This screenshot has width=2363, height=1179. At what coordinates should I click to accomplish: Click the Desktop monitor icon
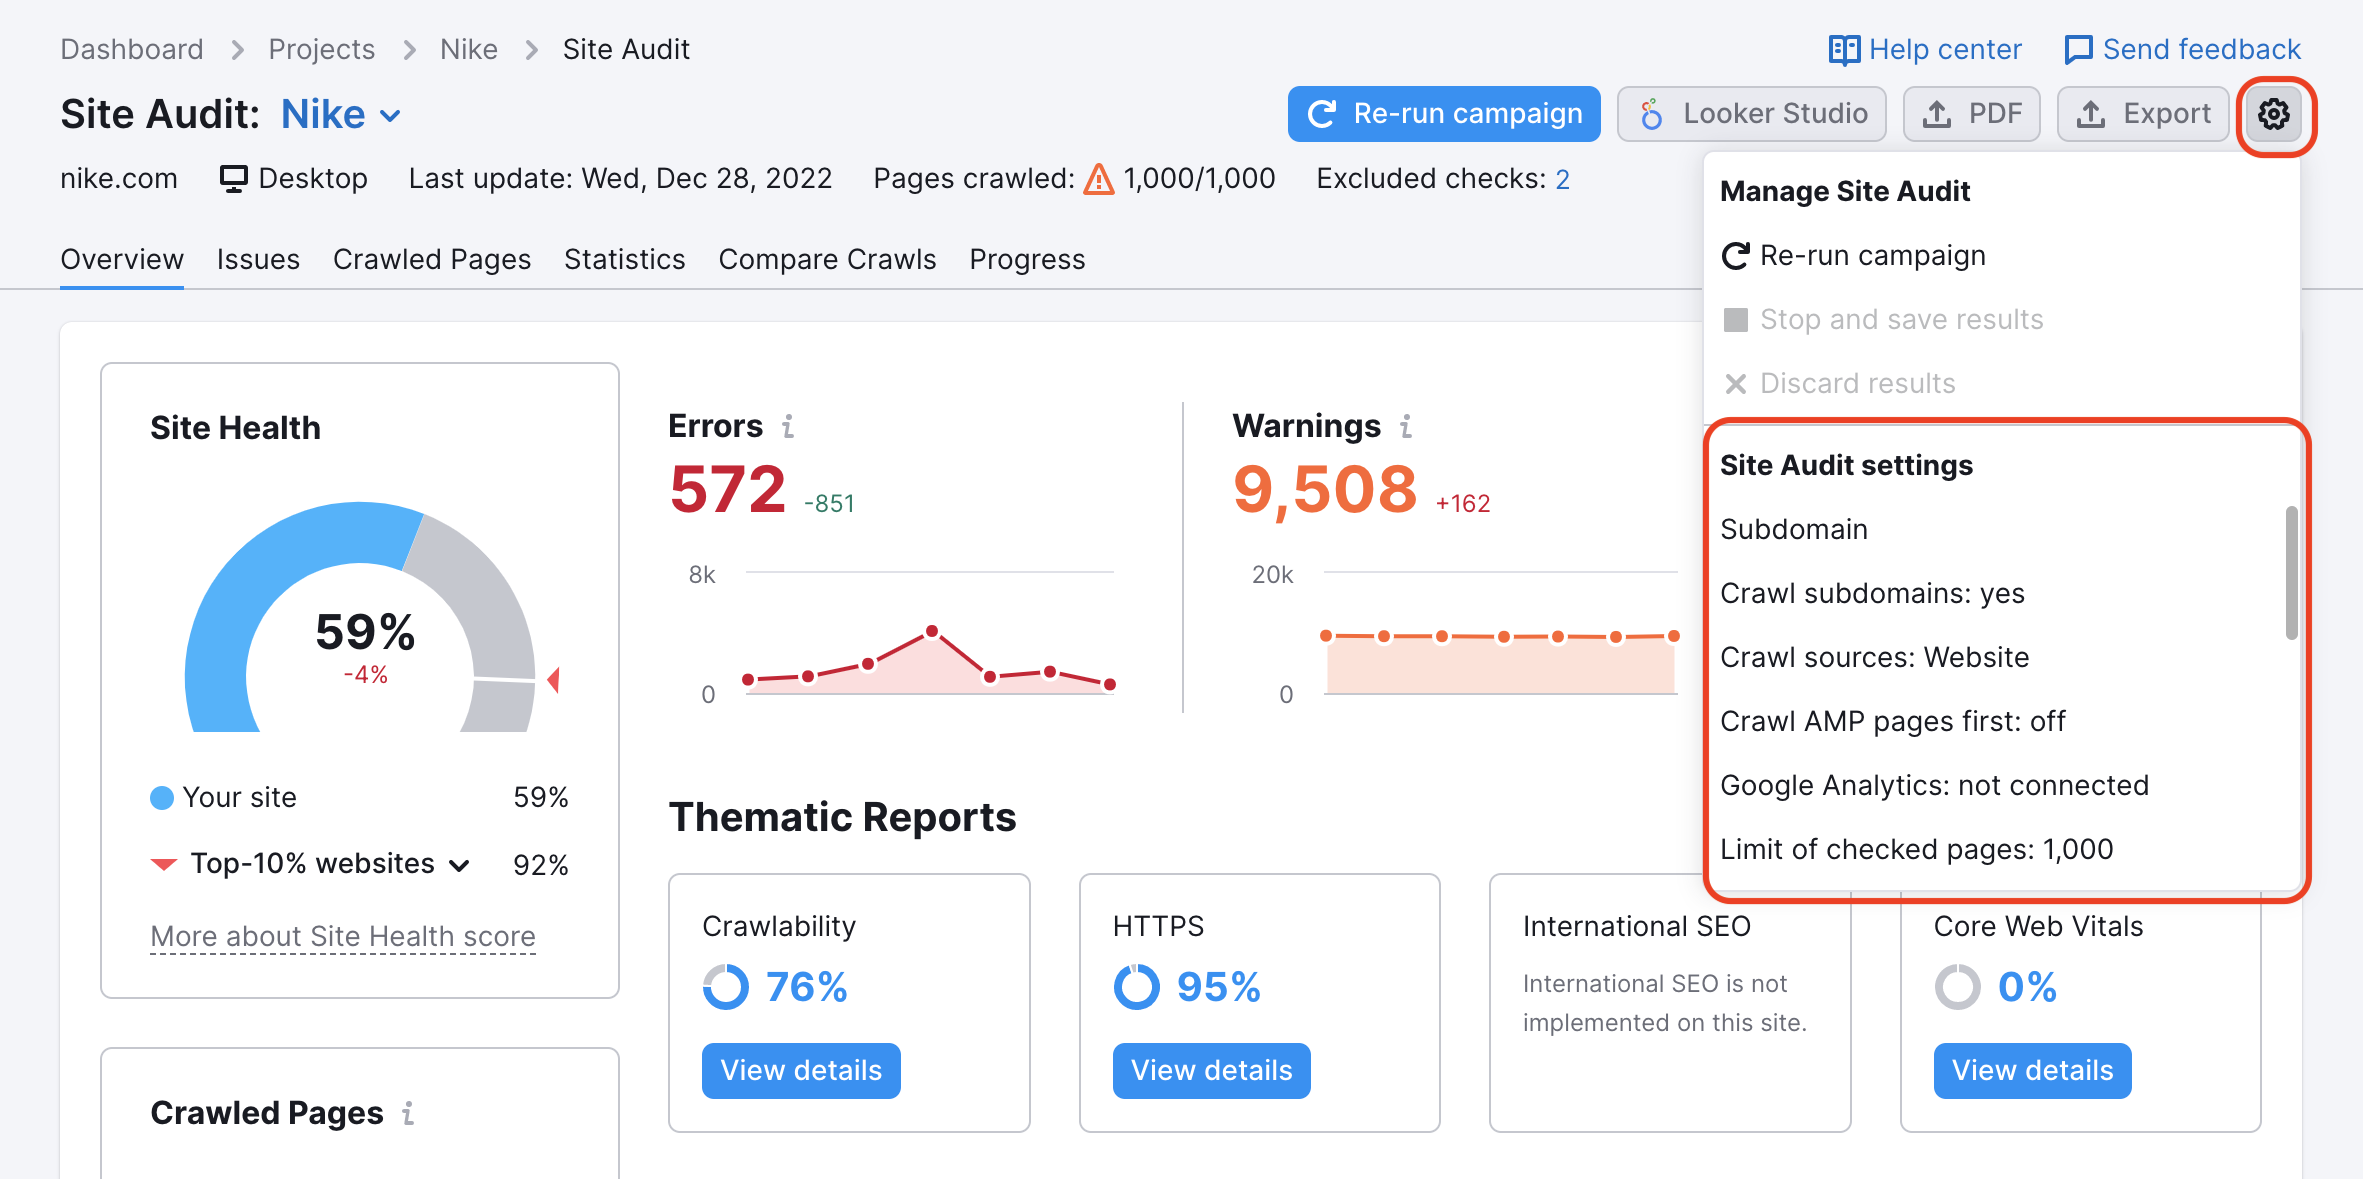233,179
